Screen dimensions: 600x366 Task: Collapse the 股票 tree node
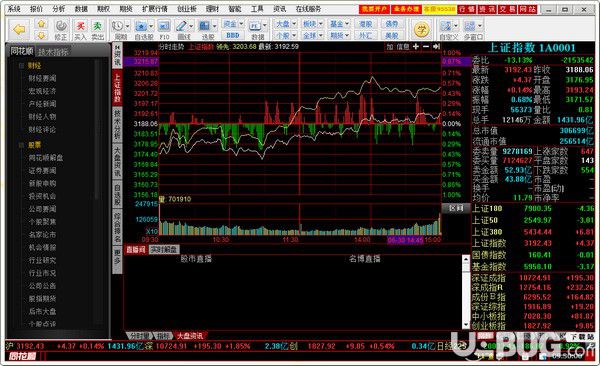click(x=21, y=145)
